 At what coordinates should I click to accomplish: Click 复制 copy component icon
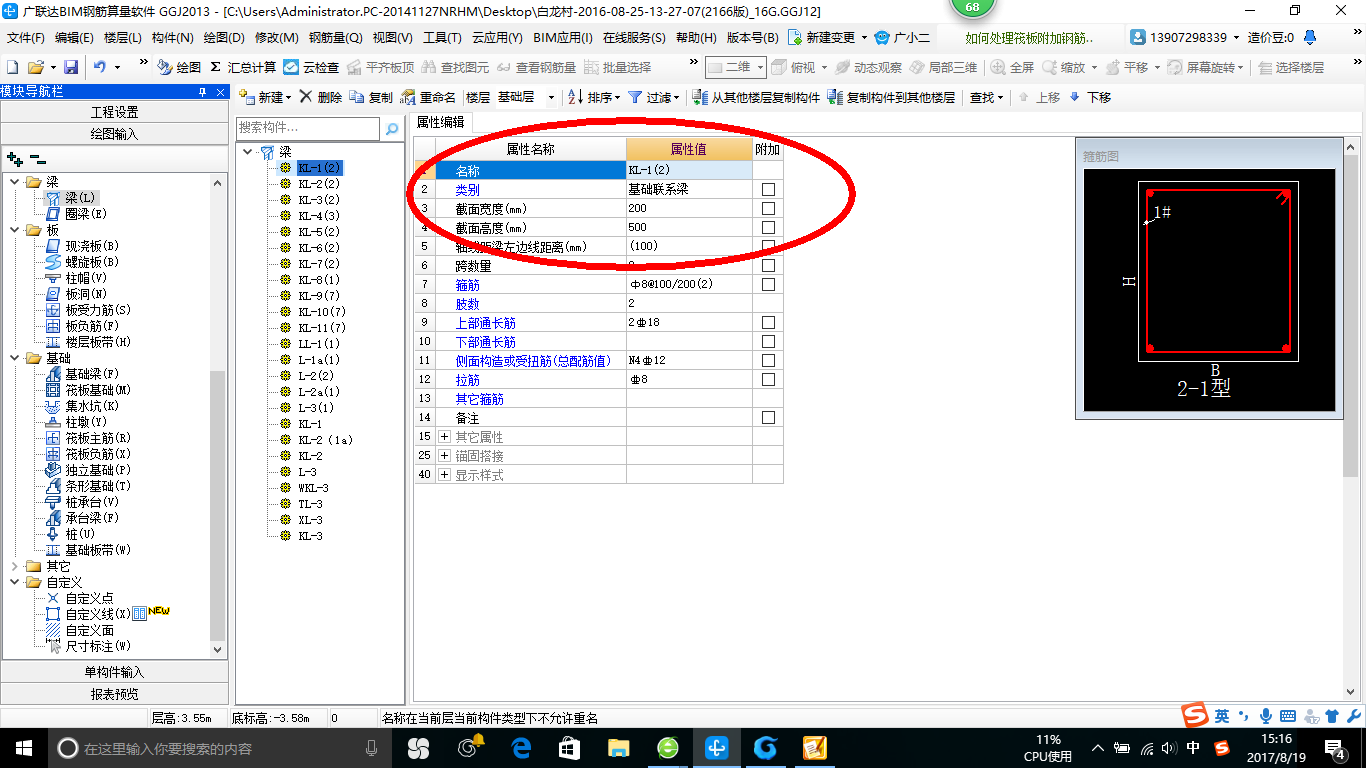pos(371,97)
